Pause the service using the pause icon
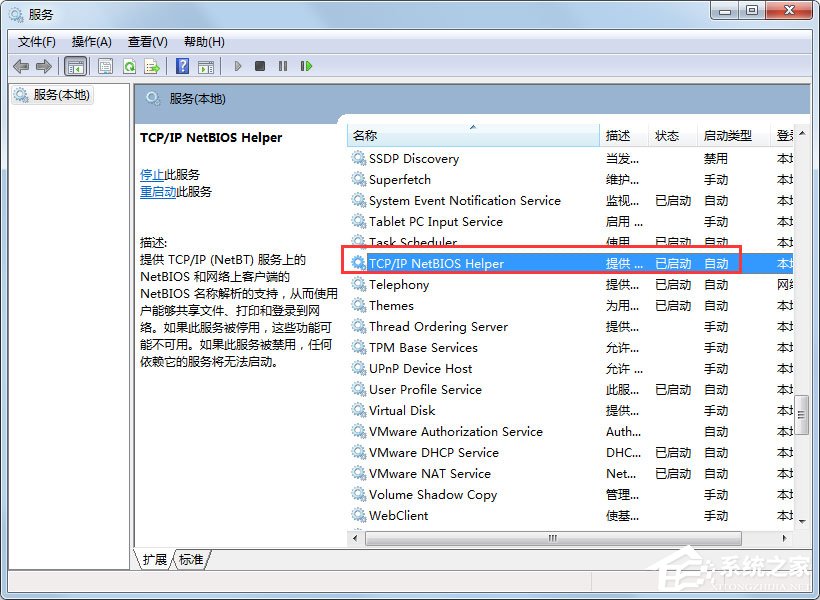The width and height of the screenshot is (820, 600). coord(283,66)
